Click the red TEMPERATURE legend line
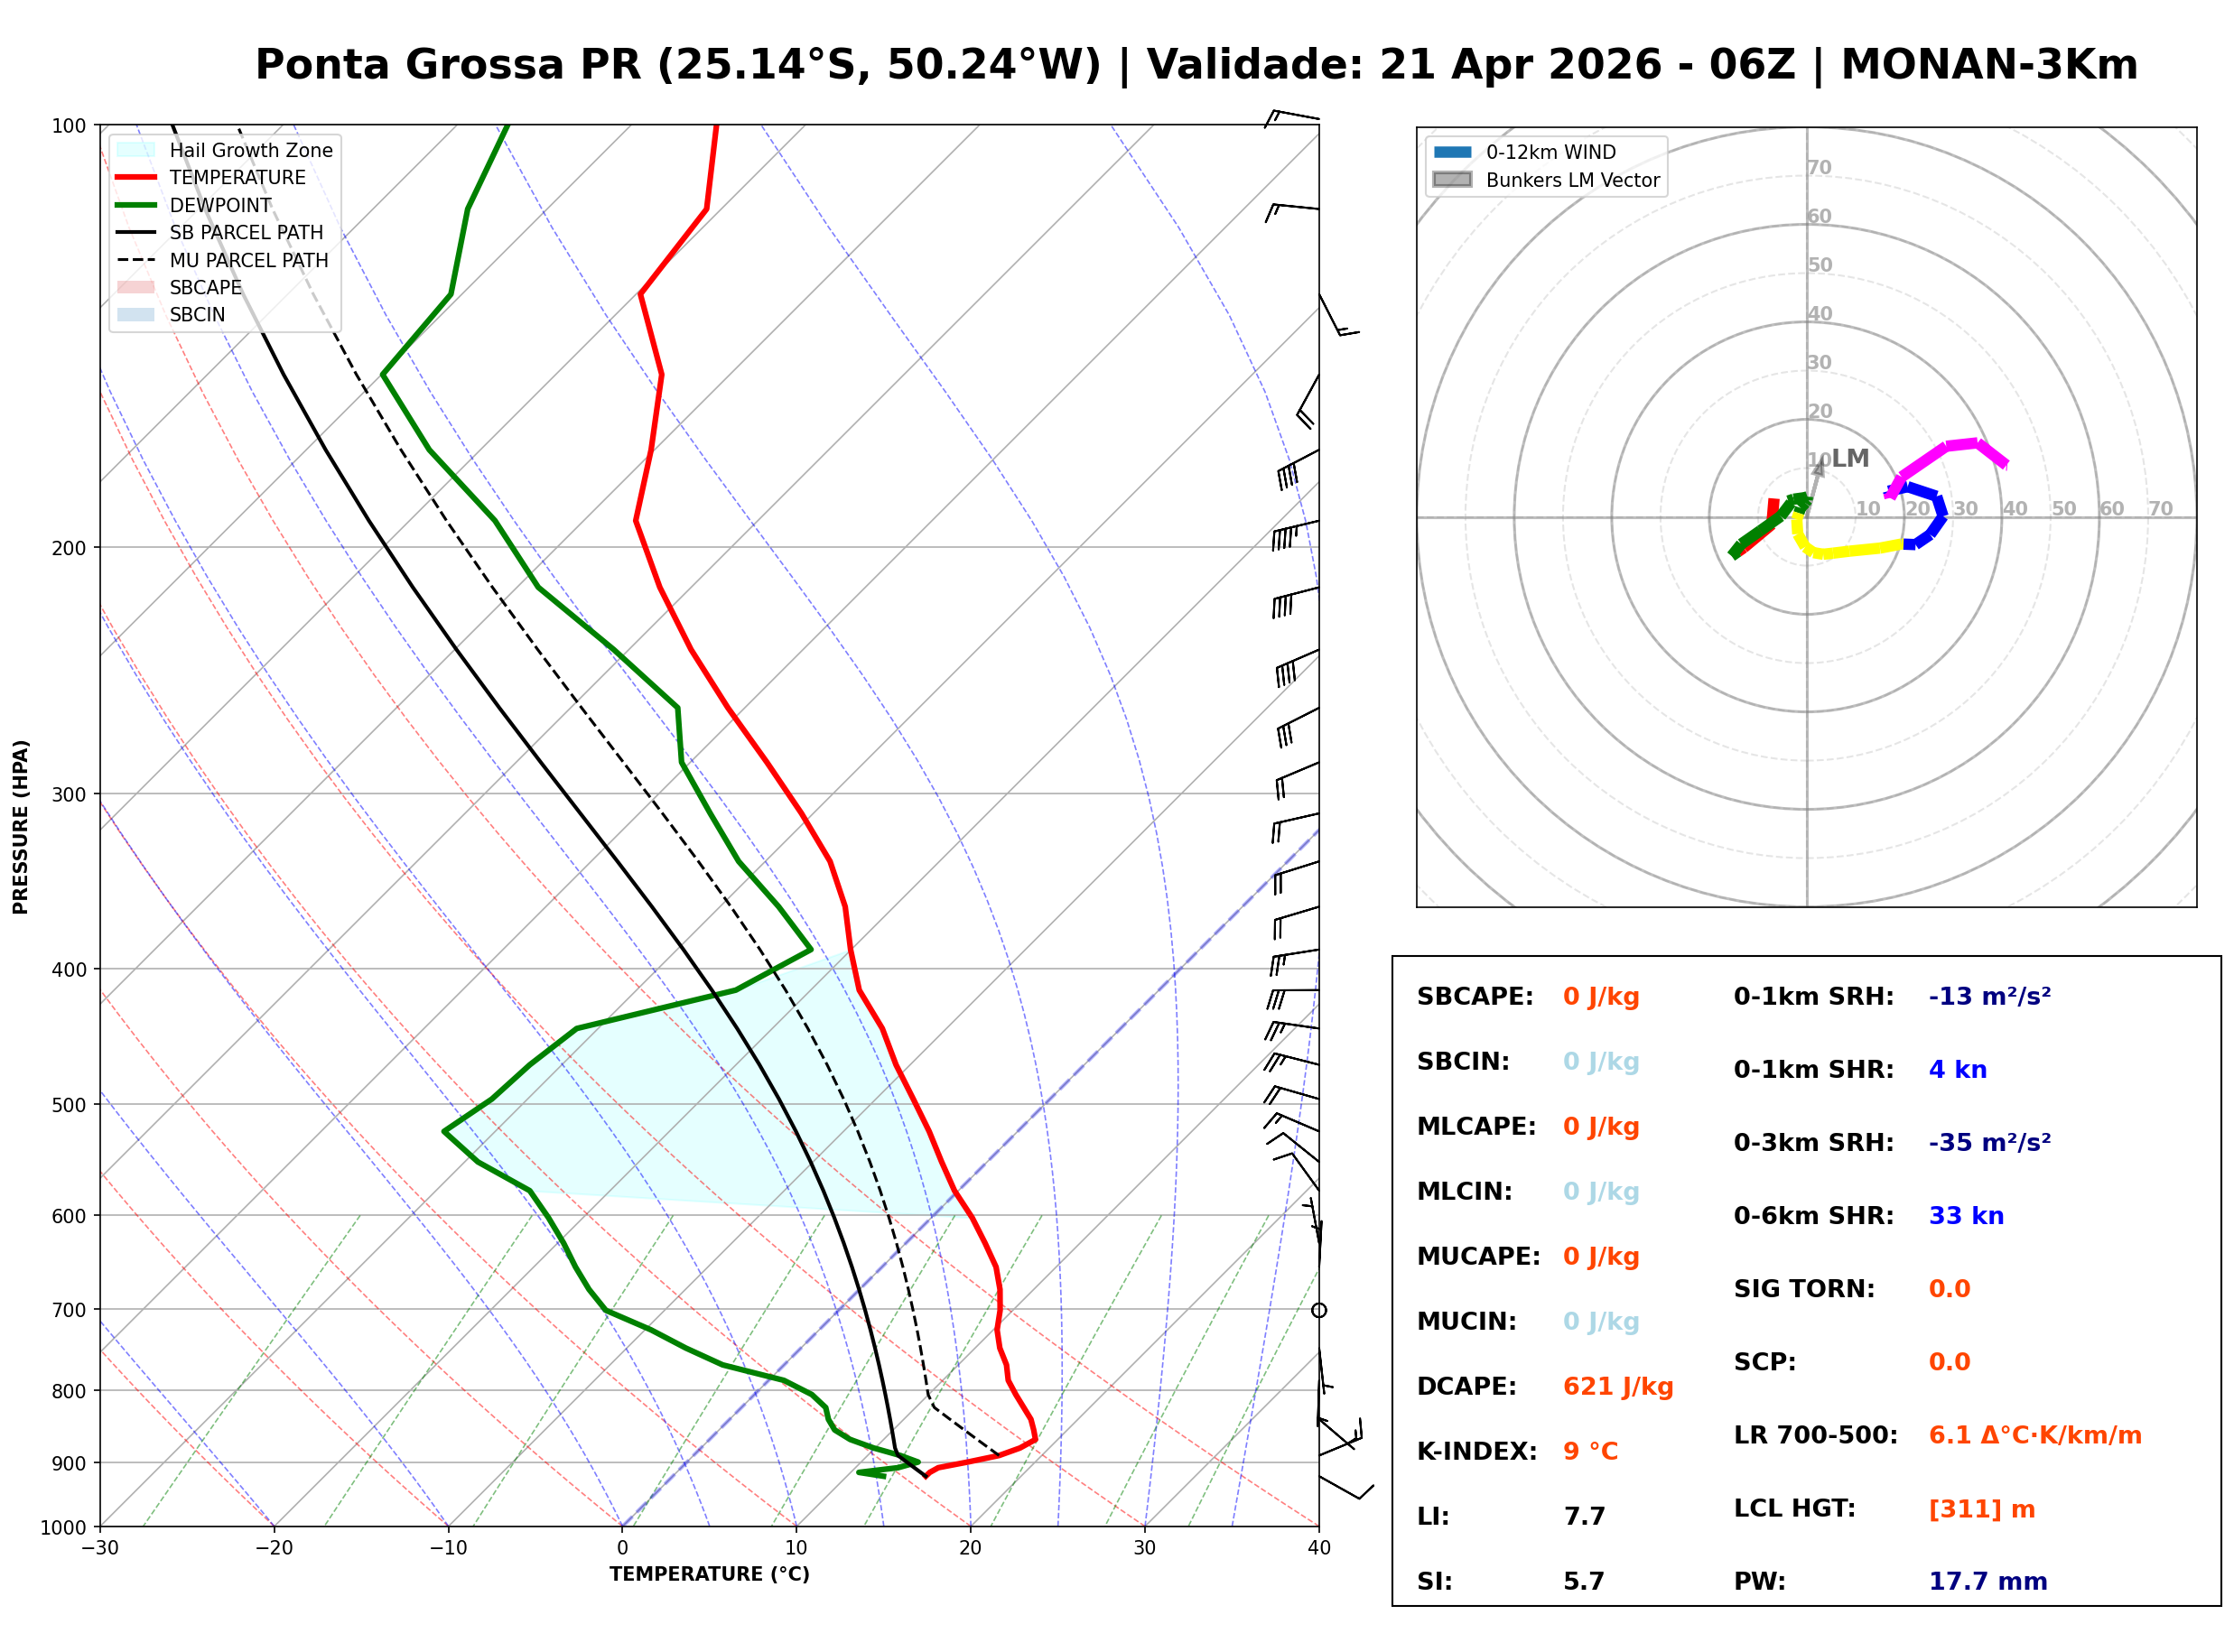2234x1652 pixels. [x=136, y=177]
